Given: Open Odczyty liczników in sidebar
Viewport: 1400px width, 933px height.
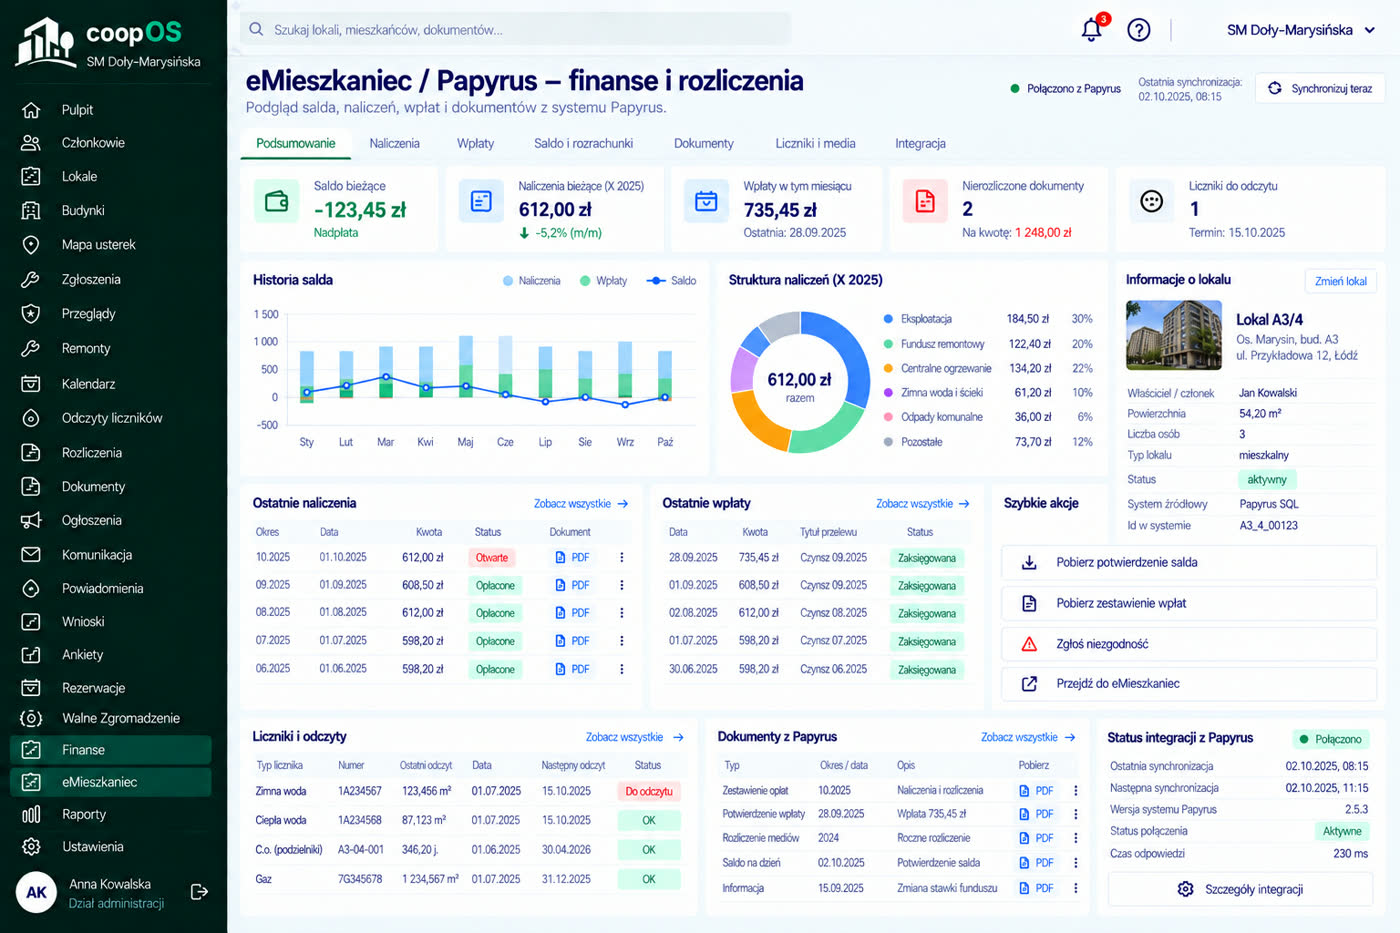Looking at the screenshot, I should pyautogui.click(x=110, y=418).
